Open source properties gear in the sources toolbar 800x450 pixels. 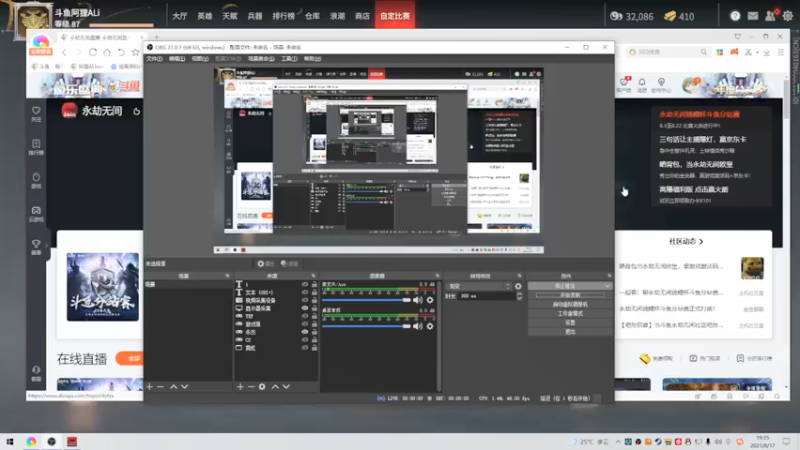point(262,387)
